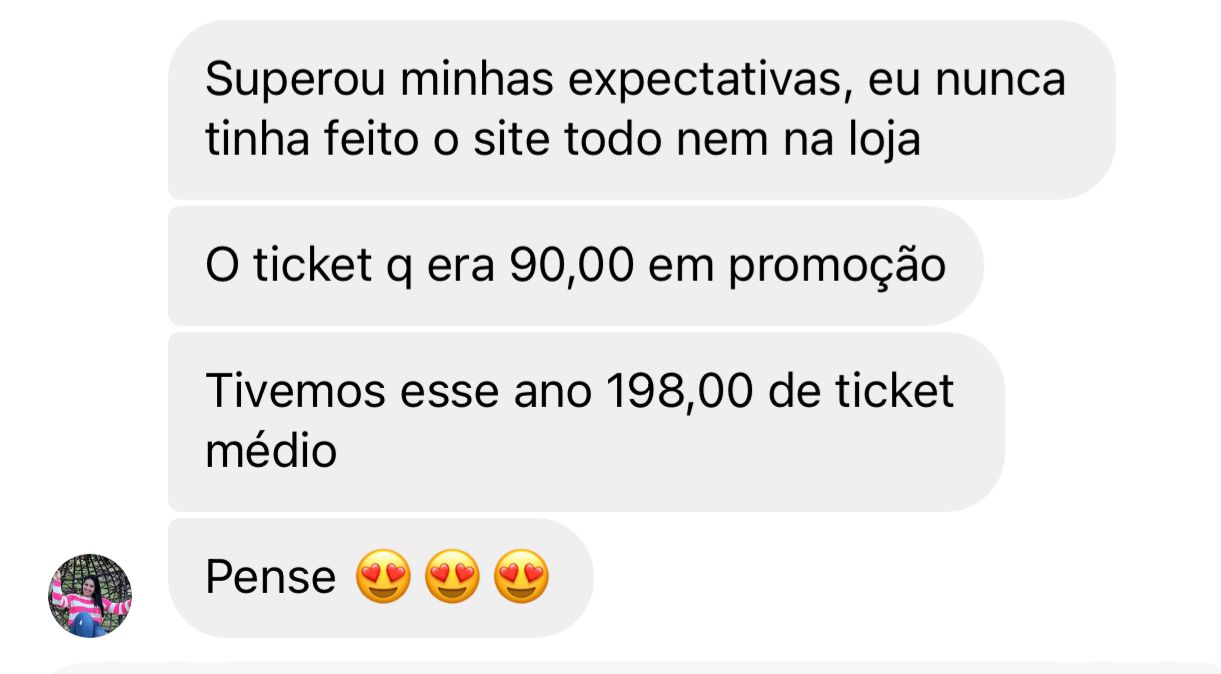
Task: Open the sender's round profile picture
Action: tap(90, 596)
